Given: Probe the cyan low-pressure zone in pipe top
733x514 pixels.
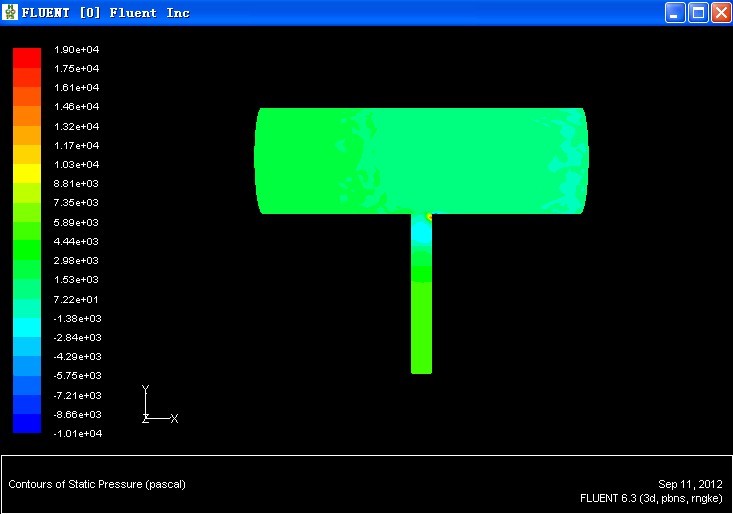Looking at the screenshot, I should tap(421, 234).
